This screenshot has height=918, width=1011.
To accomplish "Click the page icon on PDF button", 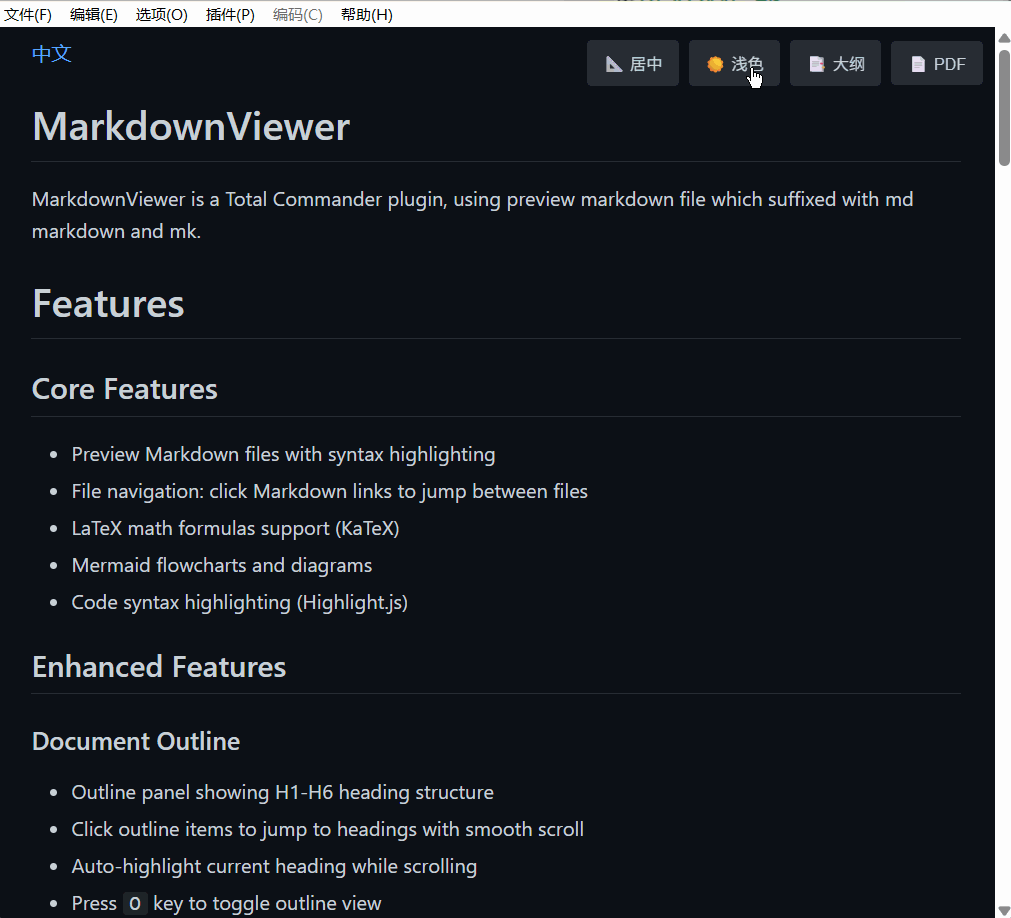I will tap(918, 64).
